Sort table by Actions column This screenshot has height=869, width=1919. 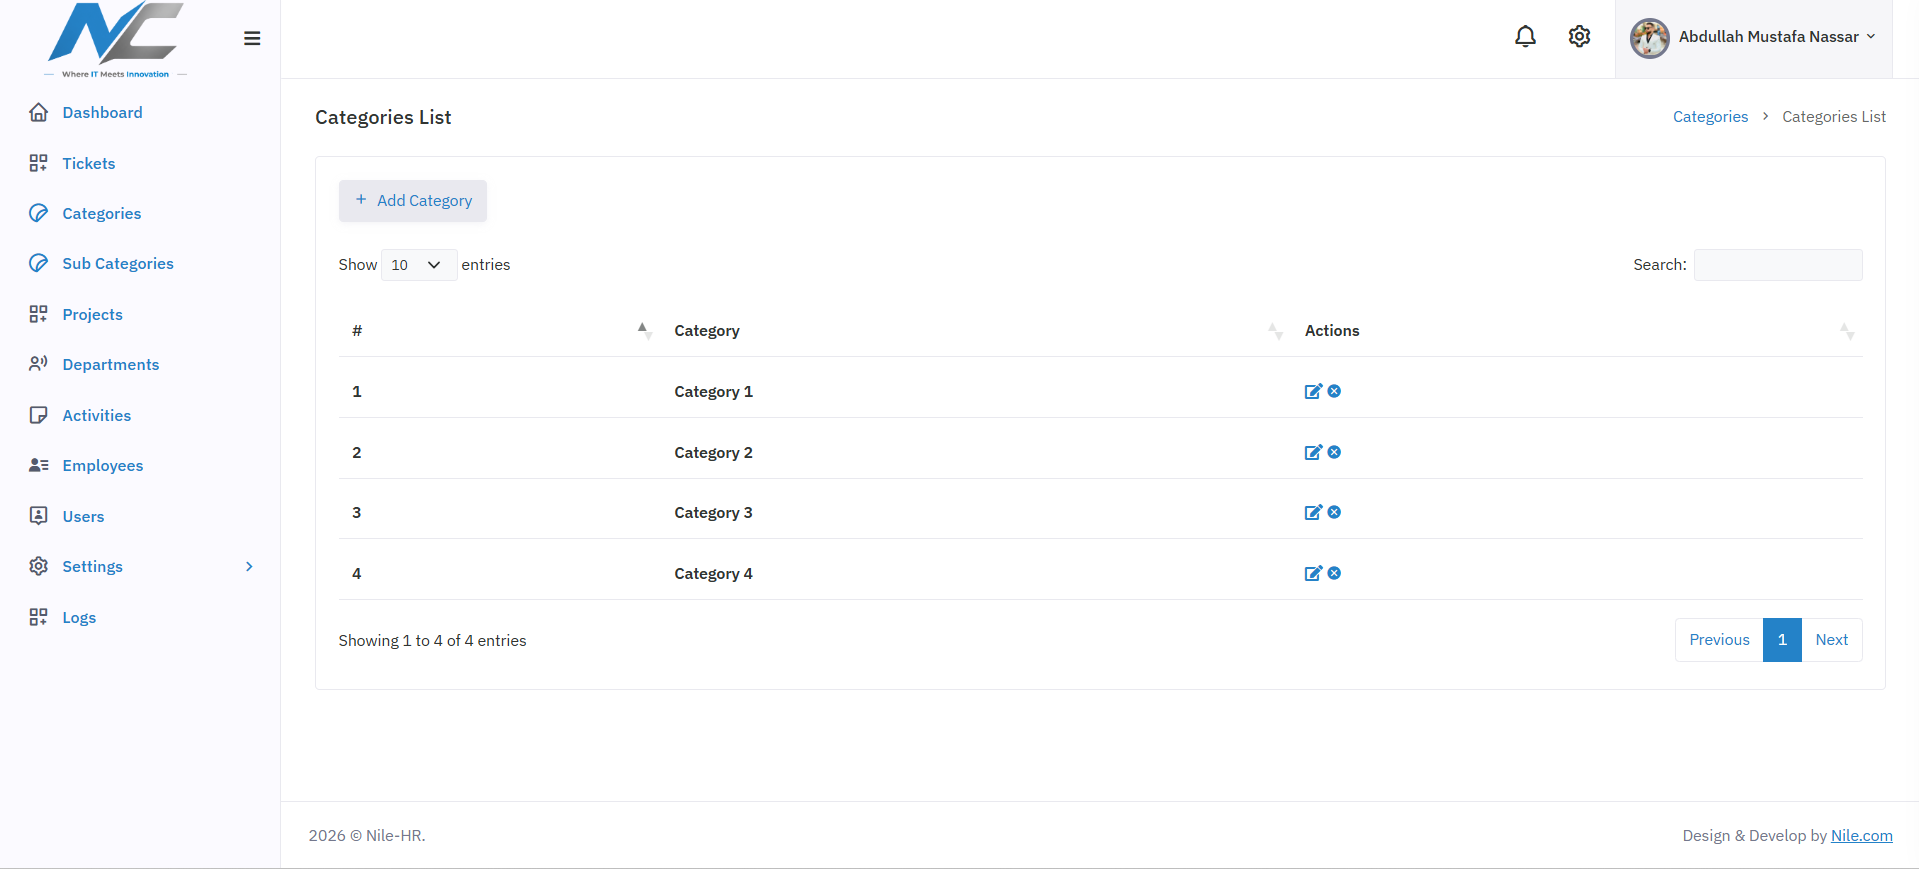click(x=1577, y=331)
